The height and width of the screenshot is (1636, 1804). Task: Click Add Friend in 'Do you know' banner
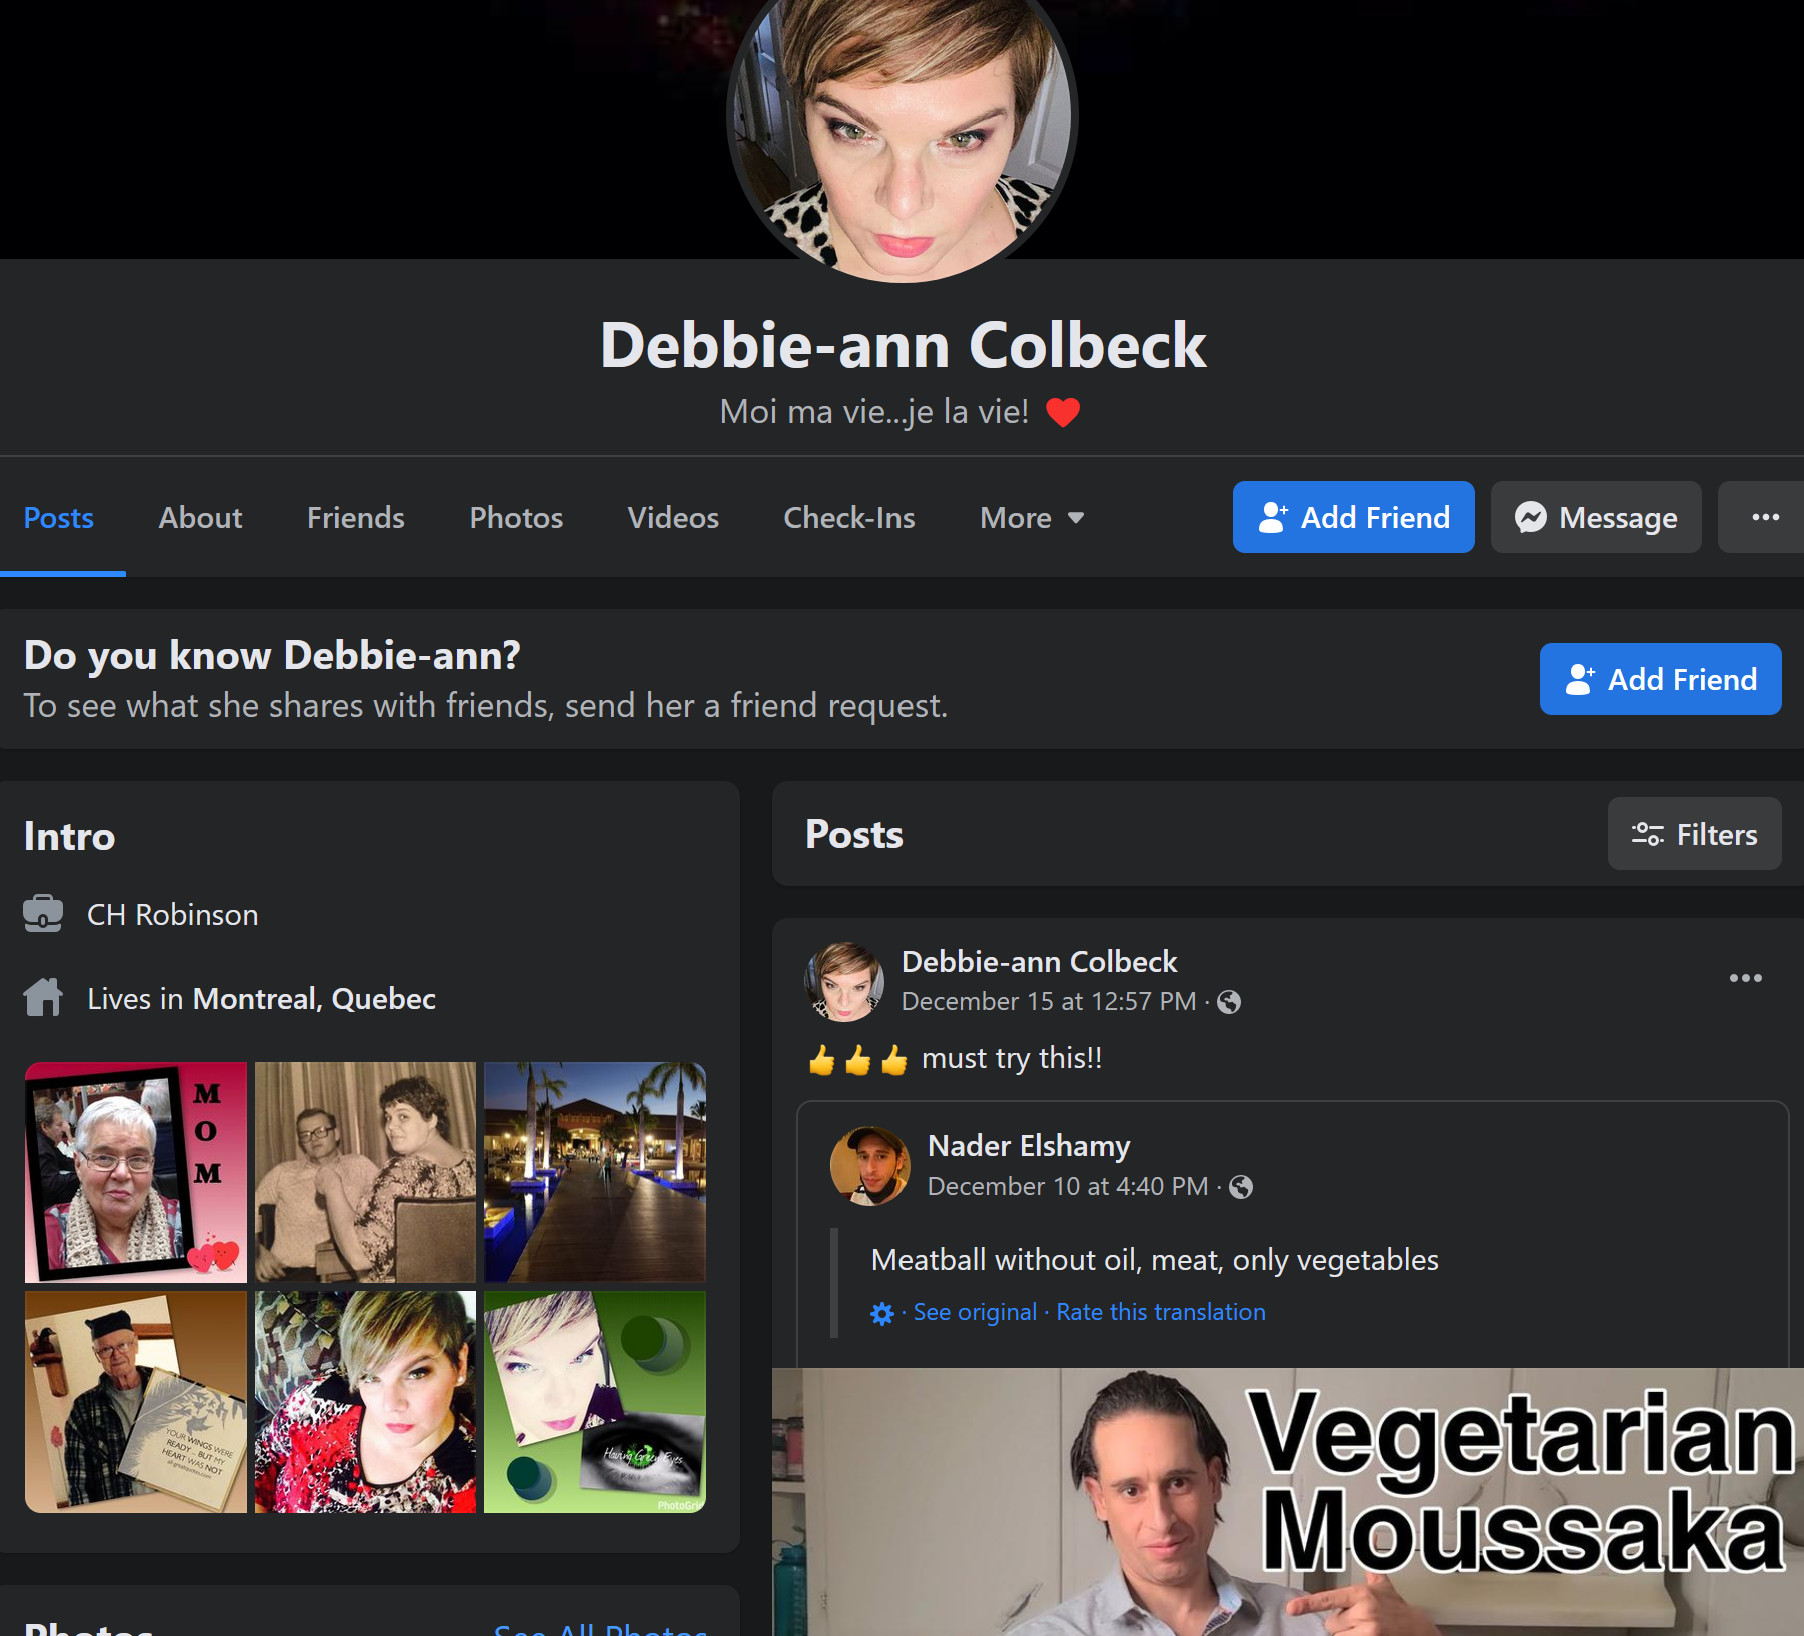pyautogui.click(x=1660, y=679)
